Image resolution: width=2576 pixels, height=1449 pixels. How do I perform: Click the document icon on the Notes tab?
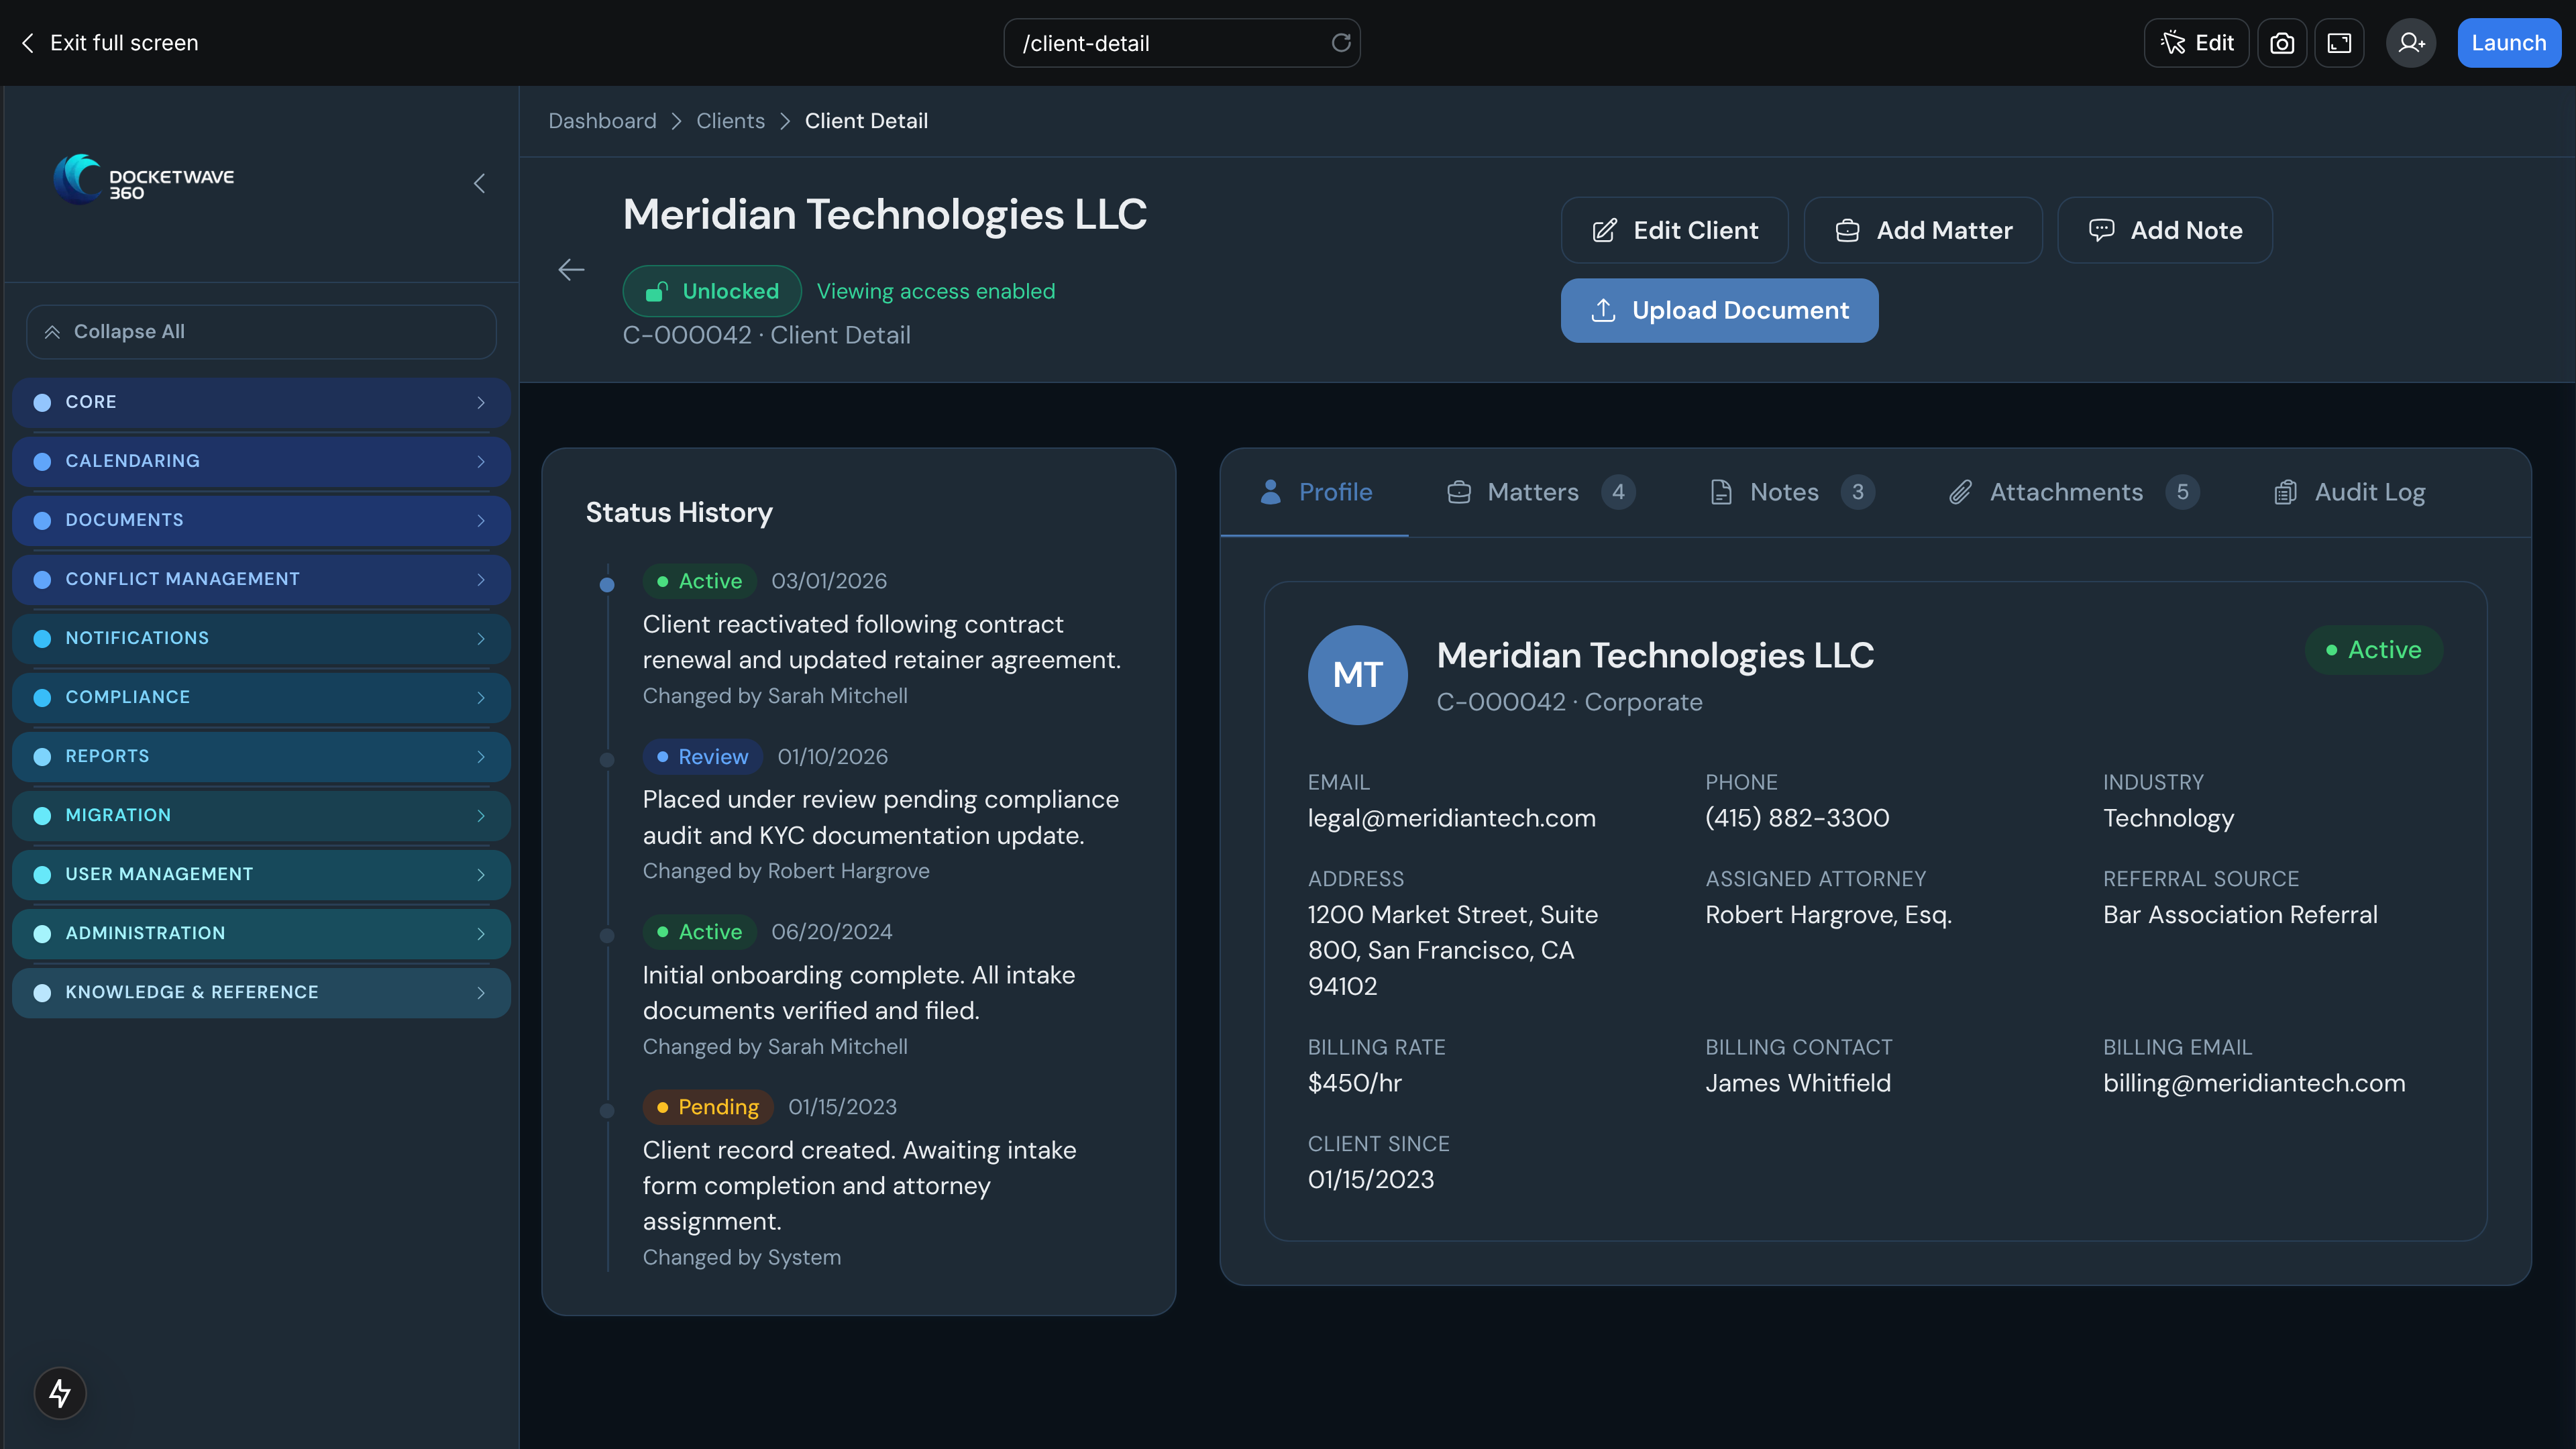pos(1721,492)
